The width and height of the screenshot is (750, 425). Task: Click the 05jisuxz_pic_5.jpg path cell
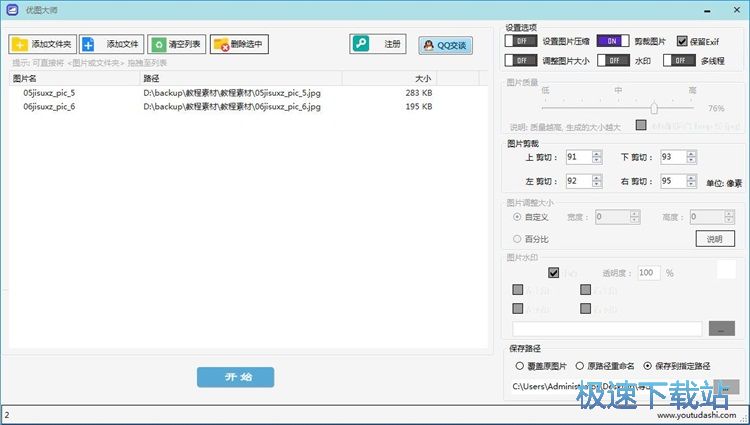pyautogui.click(x=232, y=93)
